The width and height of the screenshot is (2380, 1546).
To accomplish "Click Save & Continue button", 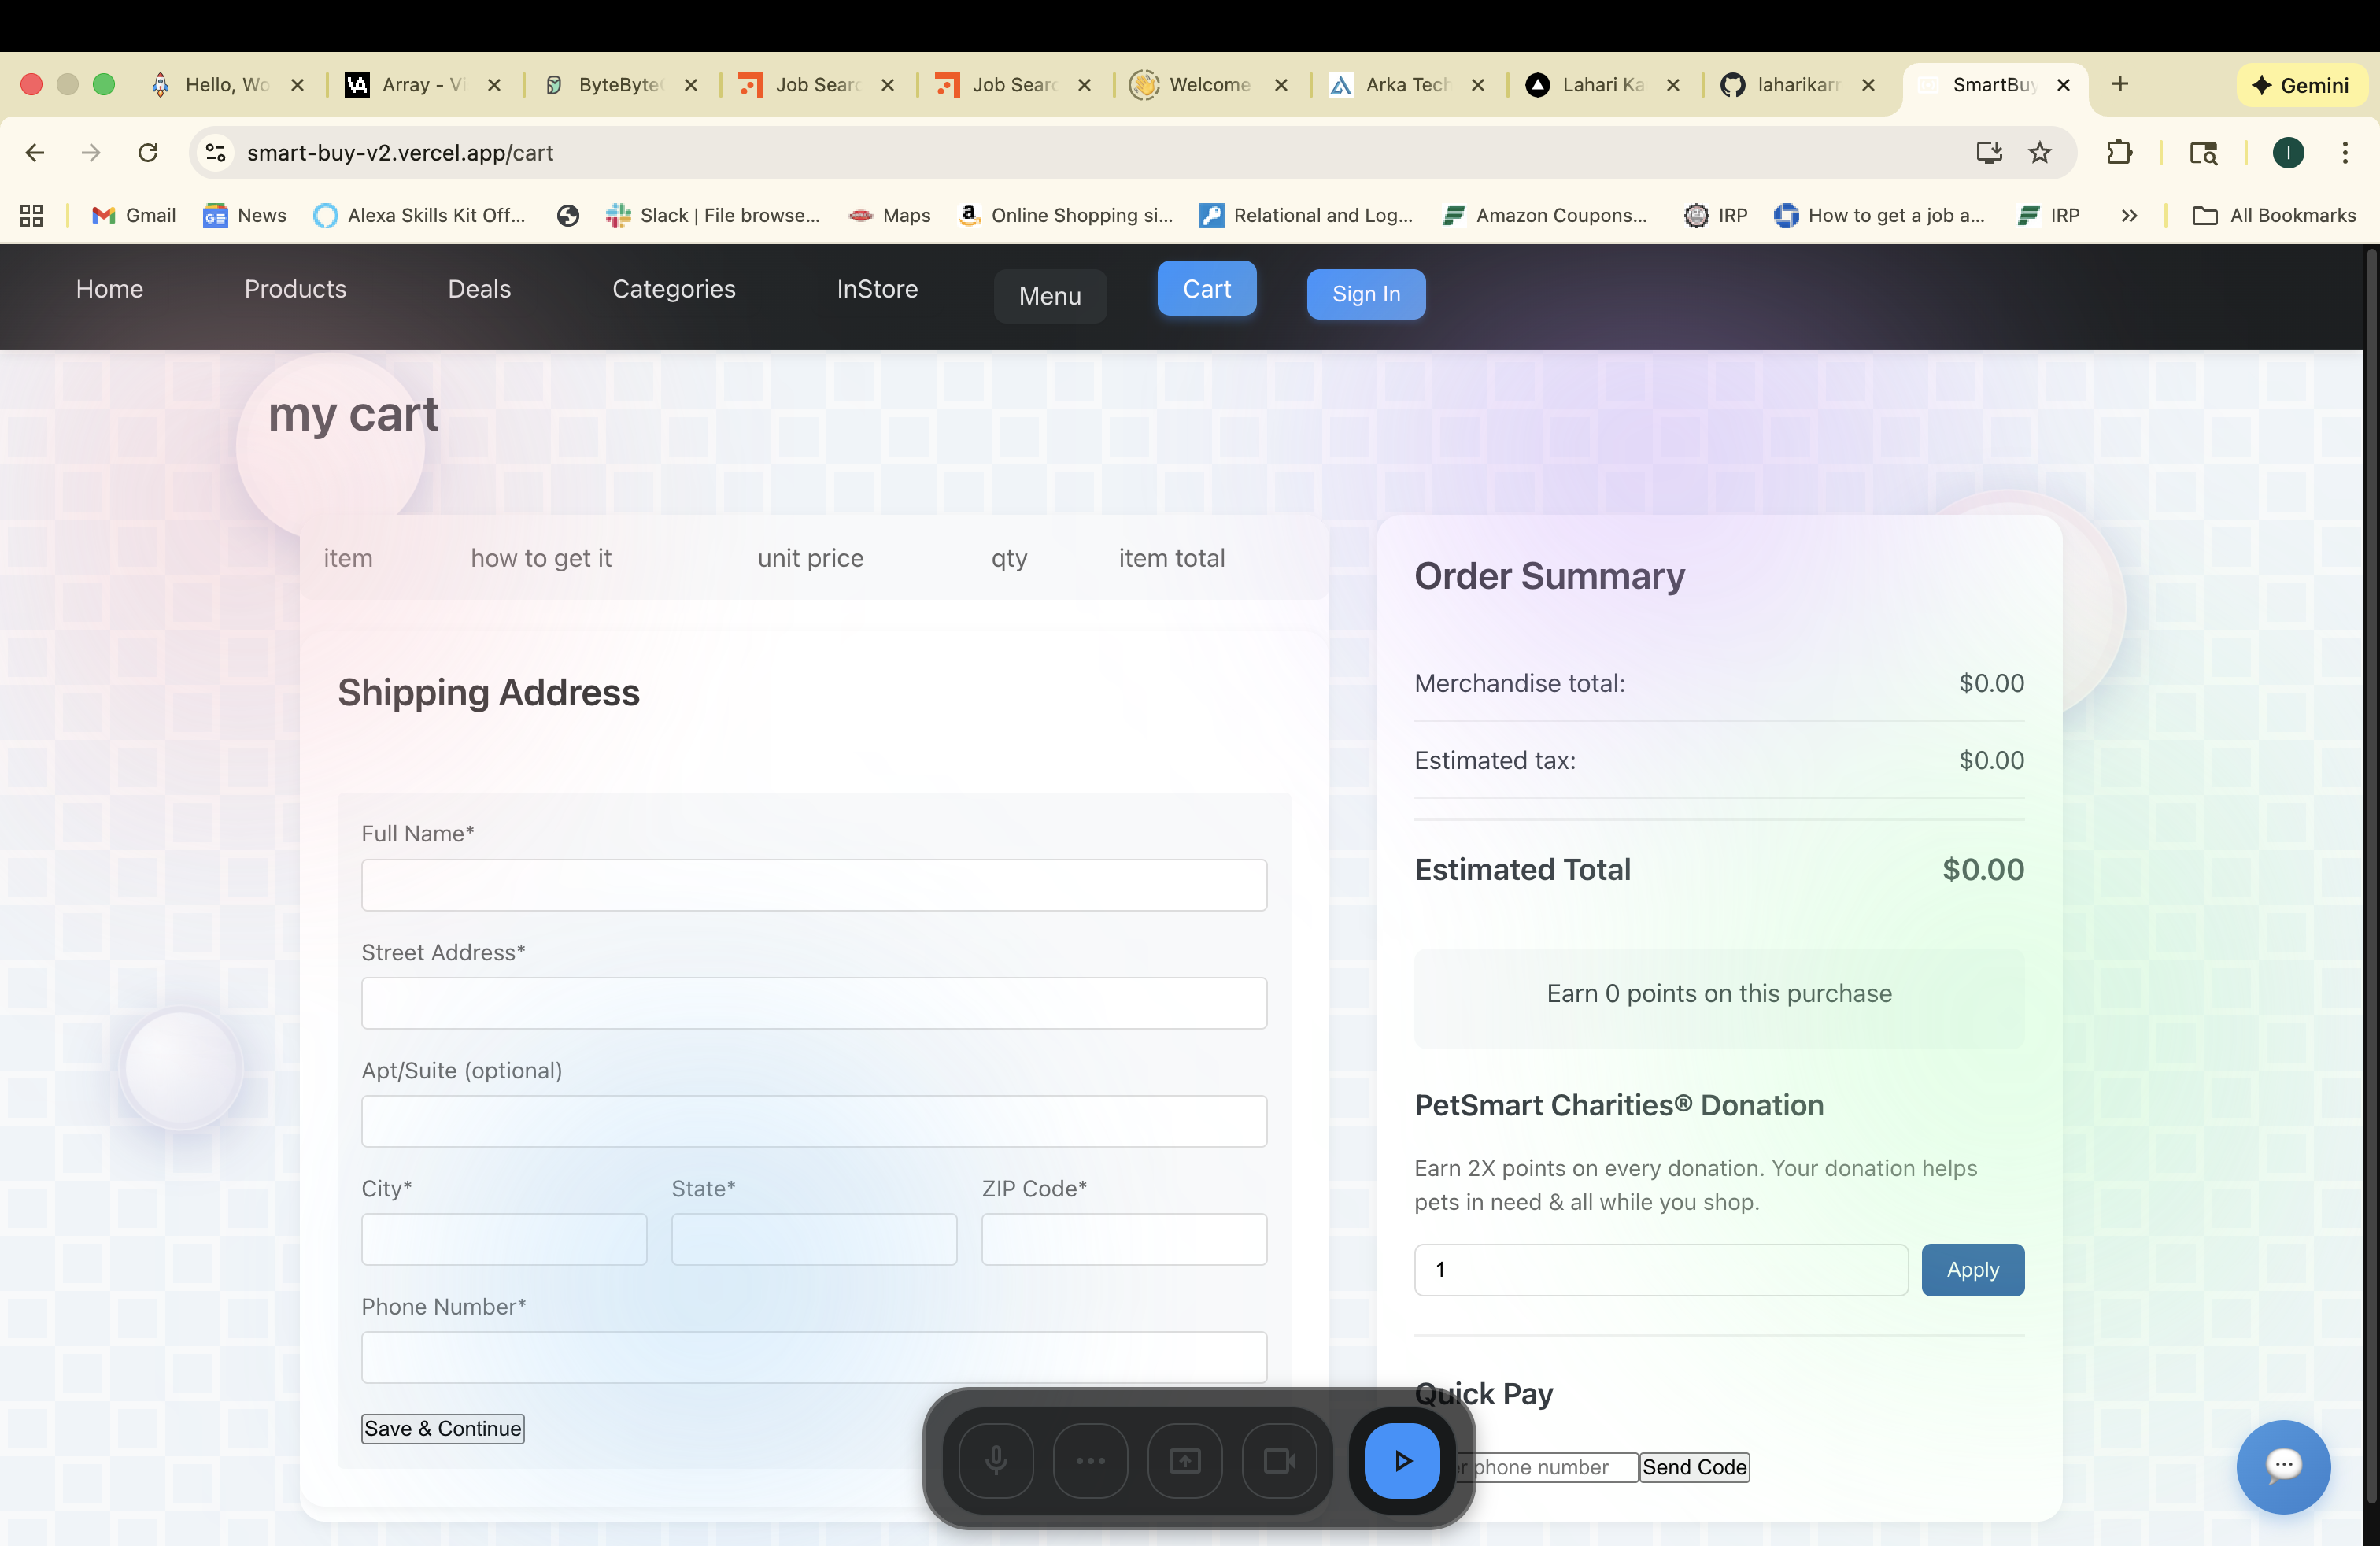I will pos(443,1428).
